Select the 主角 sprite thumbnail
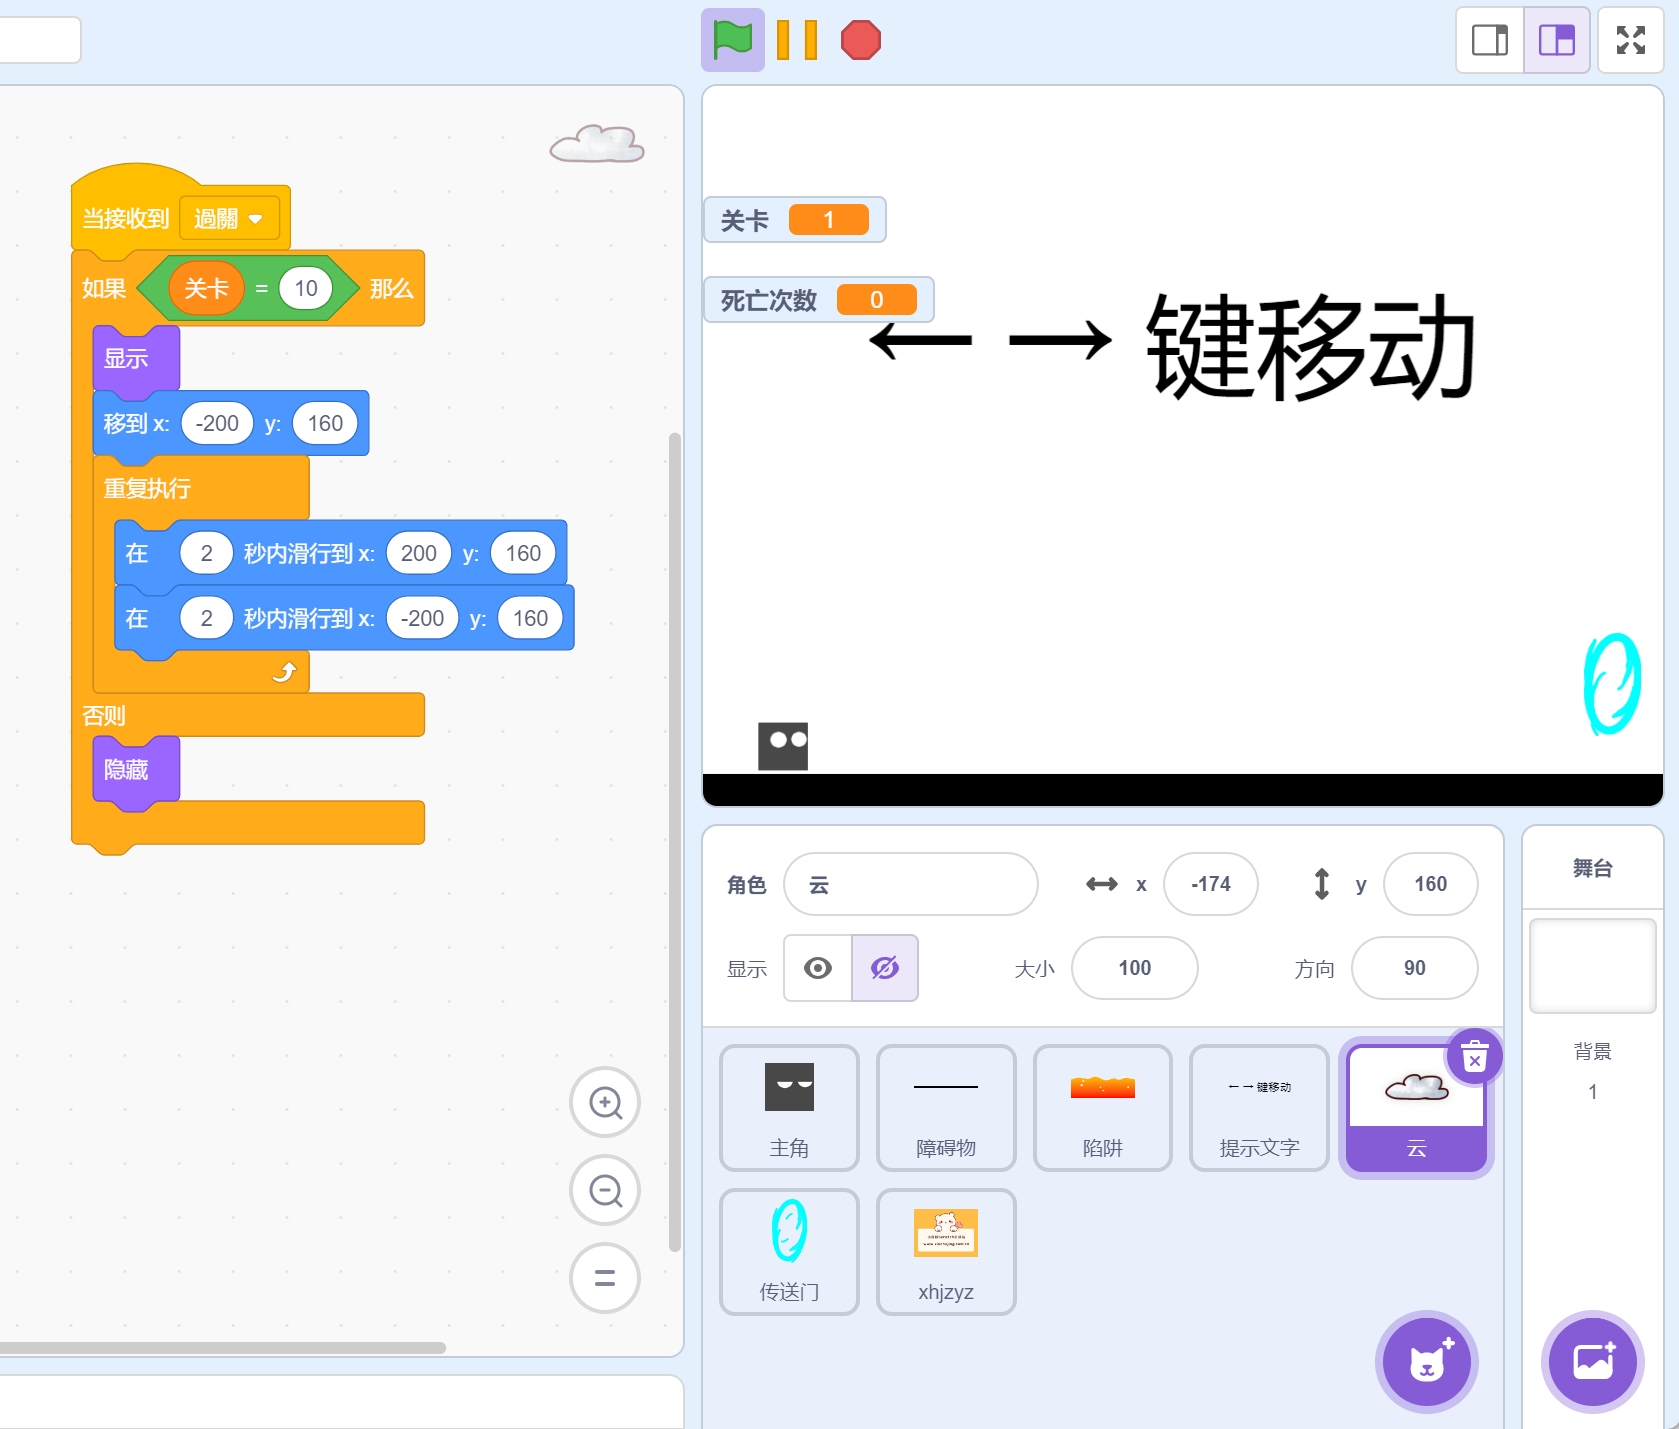This screenshot has height=1429, width=1679. [x=789, y=1107]
